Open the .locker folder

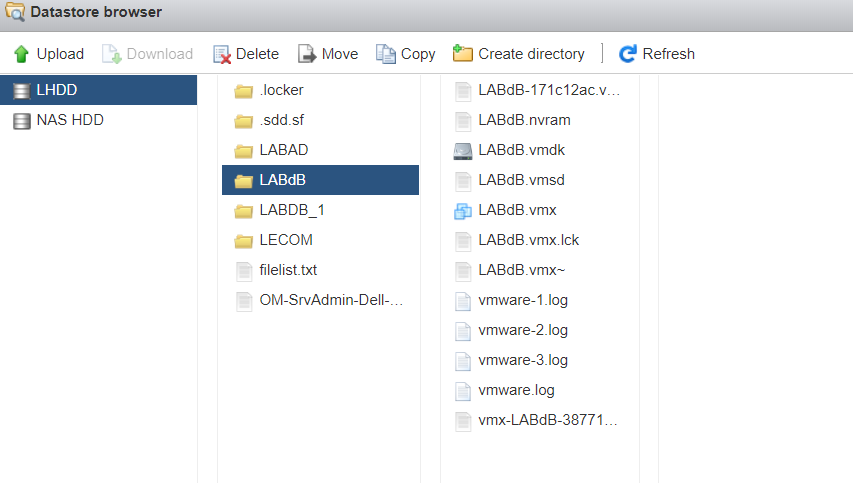320,90
